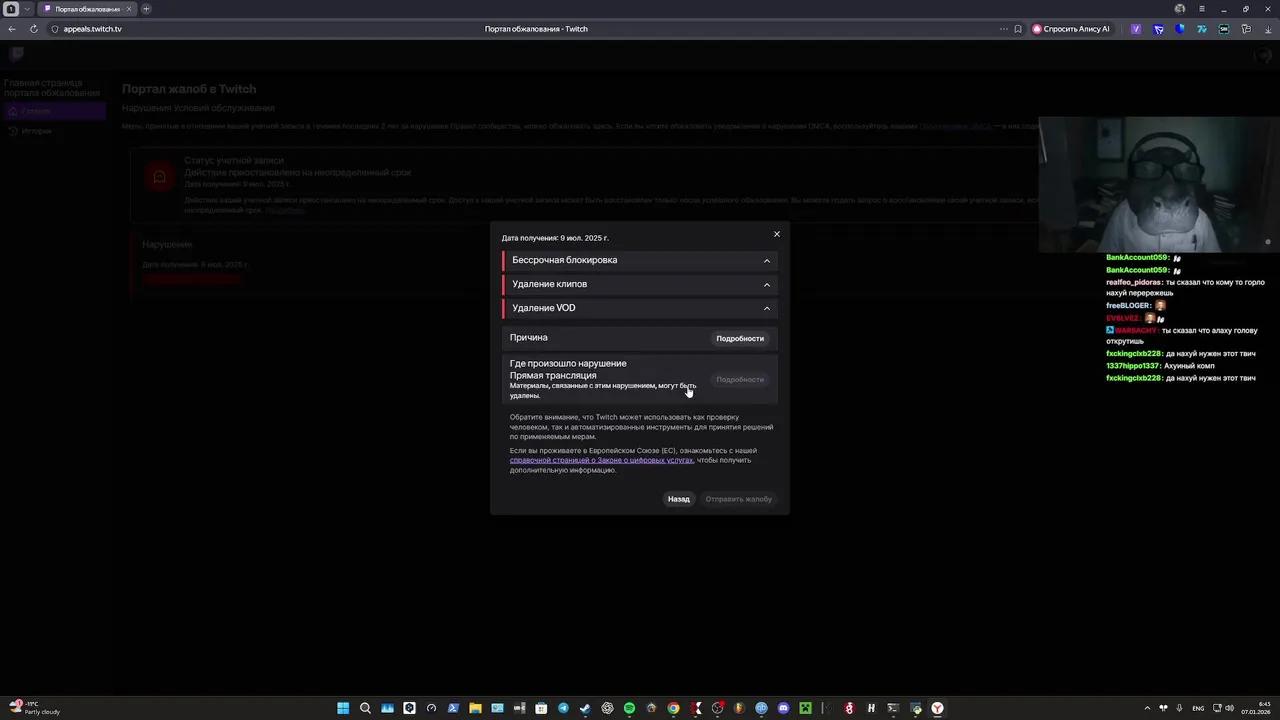Viewport: 1280px width, 720px height.
Task: Open Microsoft Store from the taskbar
Action: coord(541,708)
